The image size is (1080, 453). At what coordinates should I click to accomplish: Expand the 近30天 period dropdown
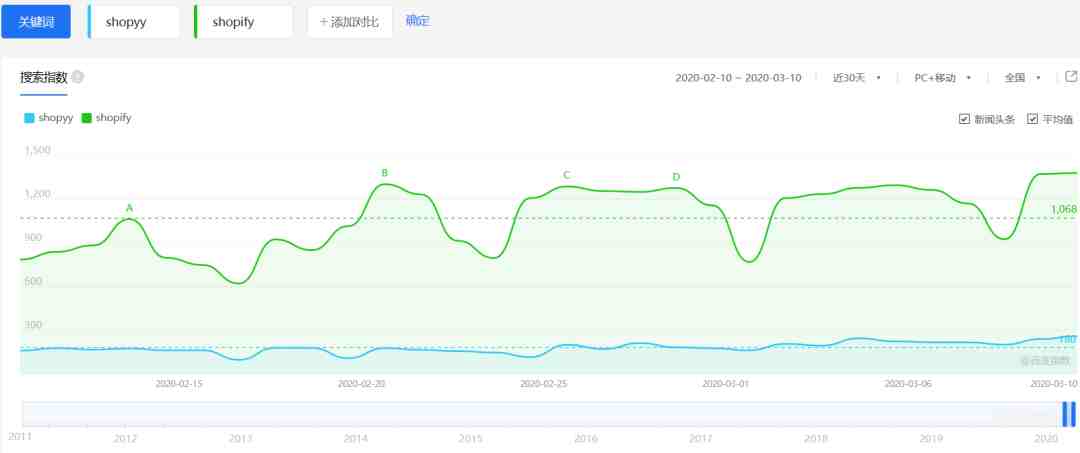pos(857,78)
